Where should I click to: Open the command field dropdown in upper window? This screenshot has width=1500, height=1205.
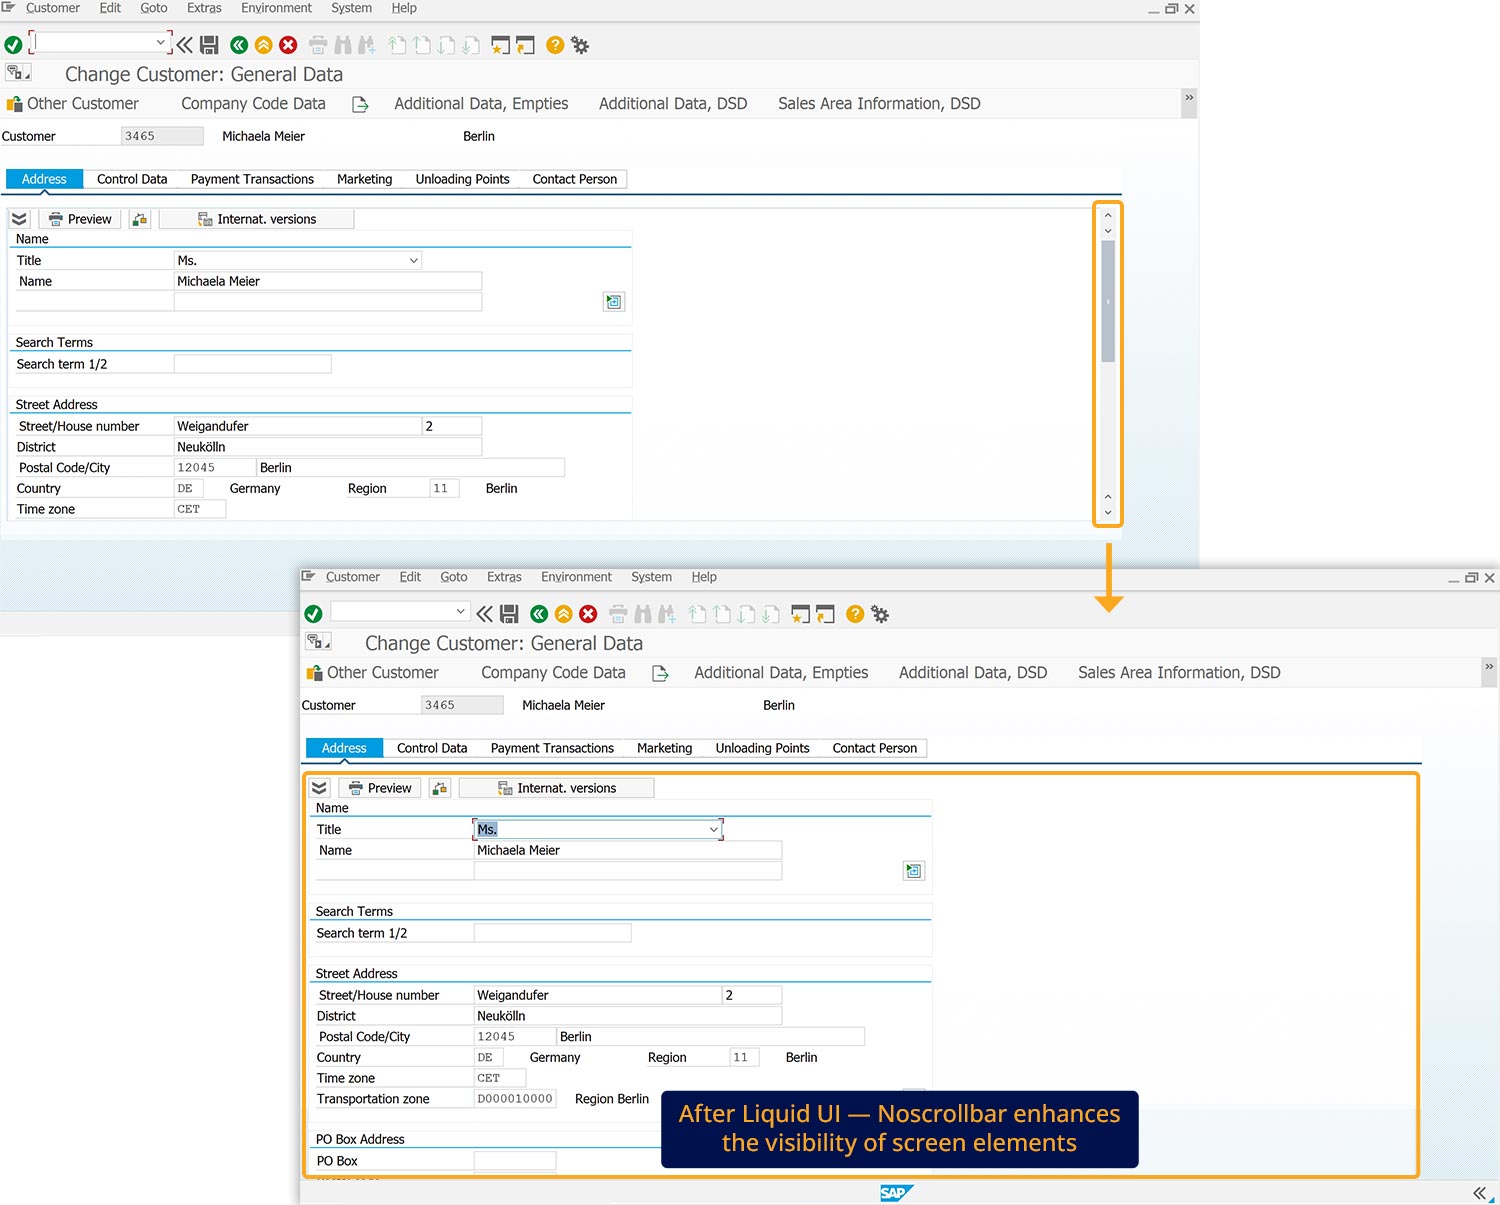click(x=161, y=42)
